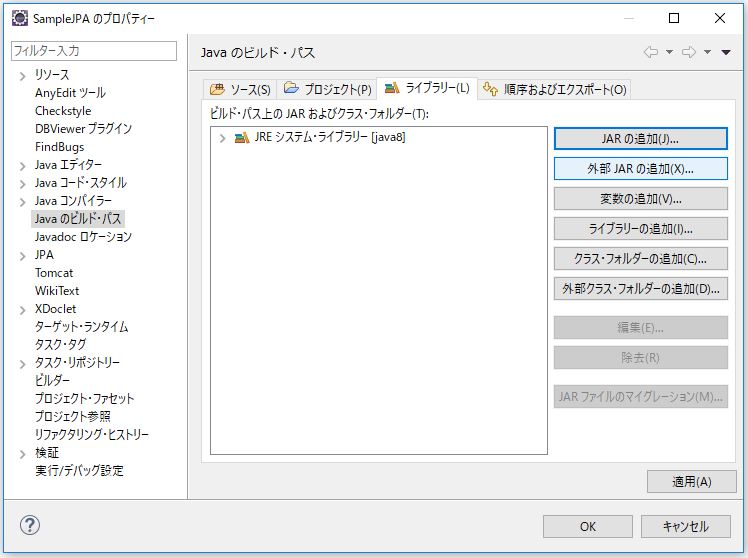Expand the JRE システム・ライブラリー node
Screen dimensions: 748x558
tap(222, 138)
